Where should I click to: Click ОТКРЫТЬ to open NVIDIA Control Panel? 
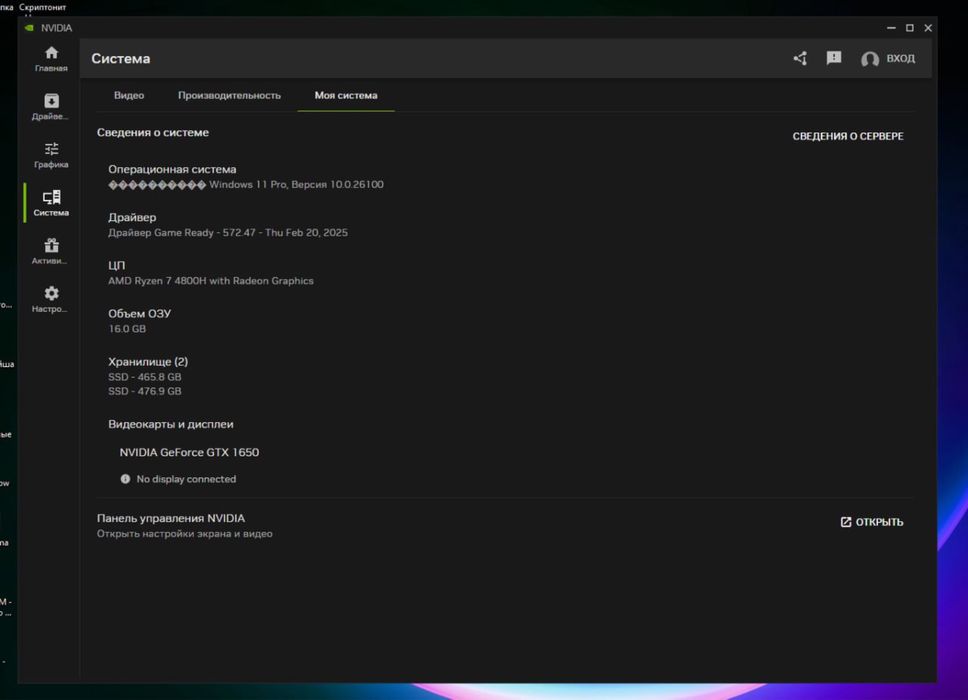[x=872, y=522]
